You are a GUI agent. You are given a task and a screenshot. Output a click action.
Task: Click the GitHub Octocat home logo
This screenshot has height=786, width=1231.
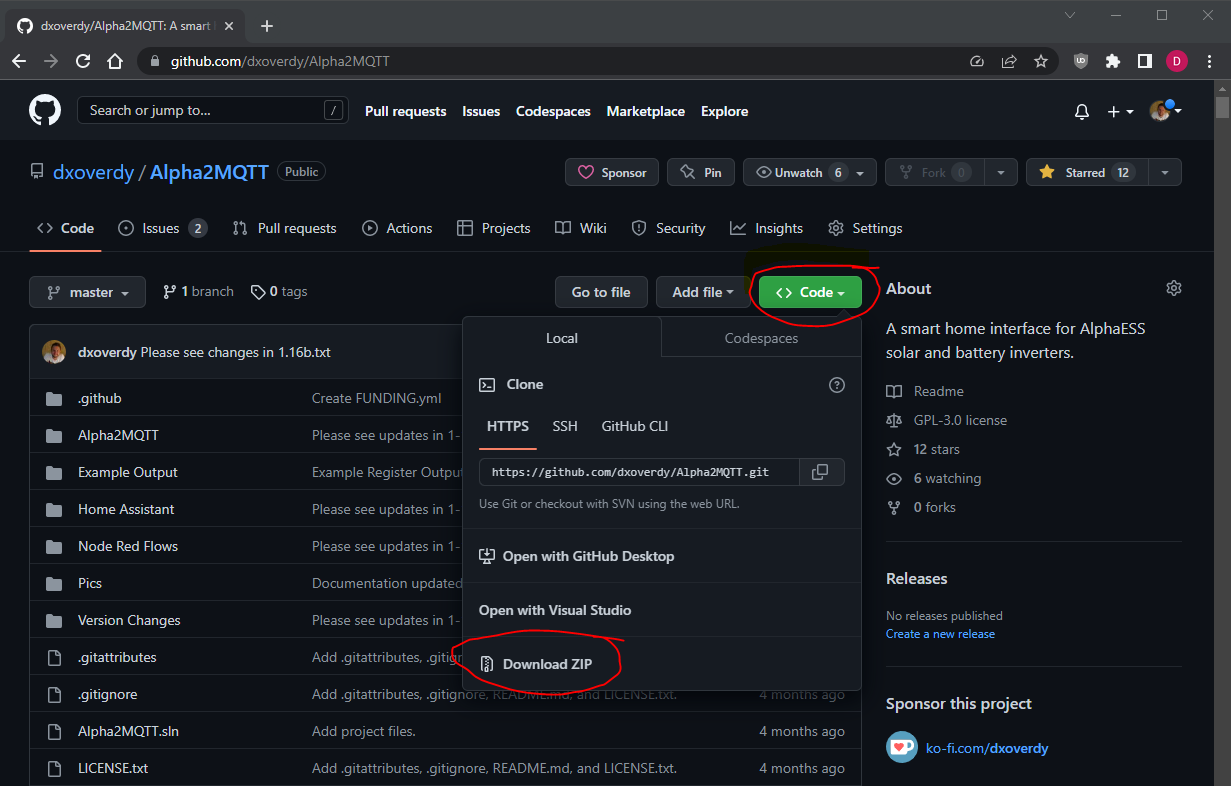45,110
